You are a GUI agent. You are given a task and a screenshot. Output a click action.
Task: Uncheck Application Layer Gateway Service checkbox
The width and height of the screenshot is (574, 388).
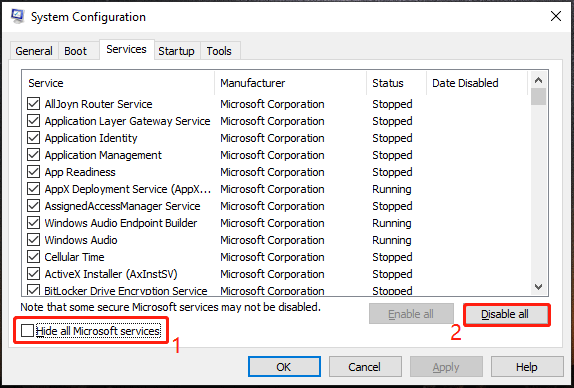tap(33, 121)
